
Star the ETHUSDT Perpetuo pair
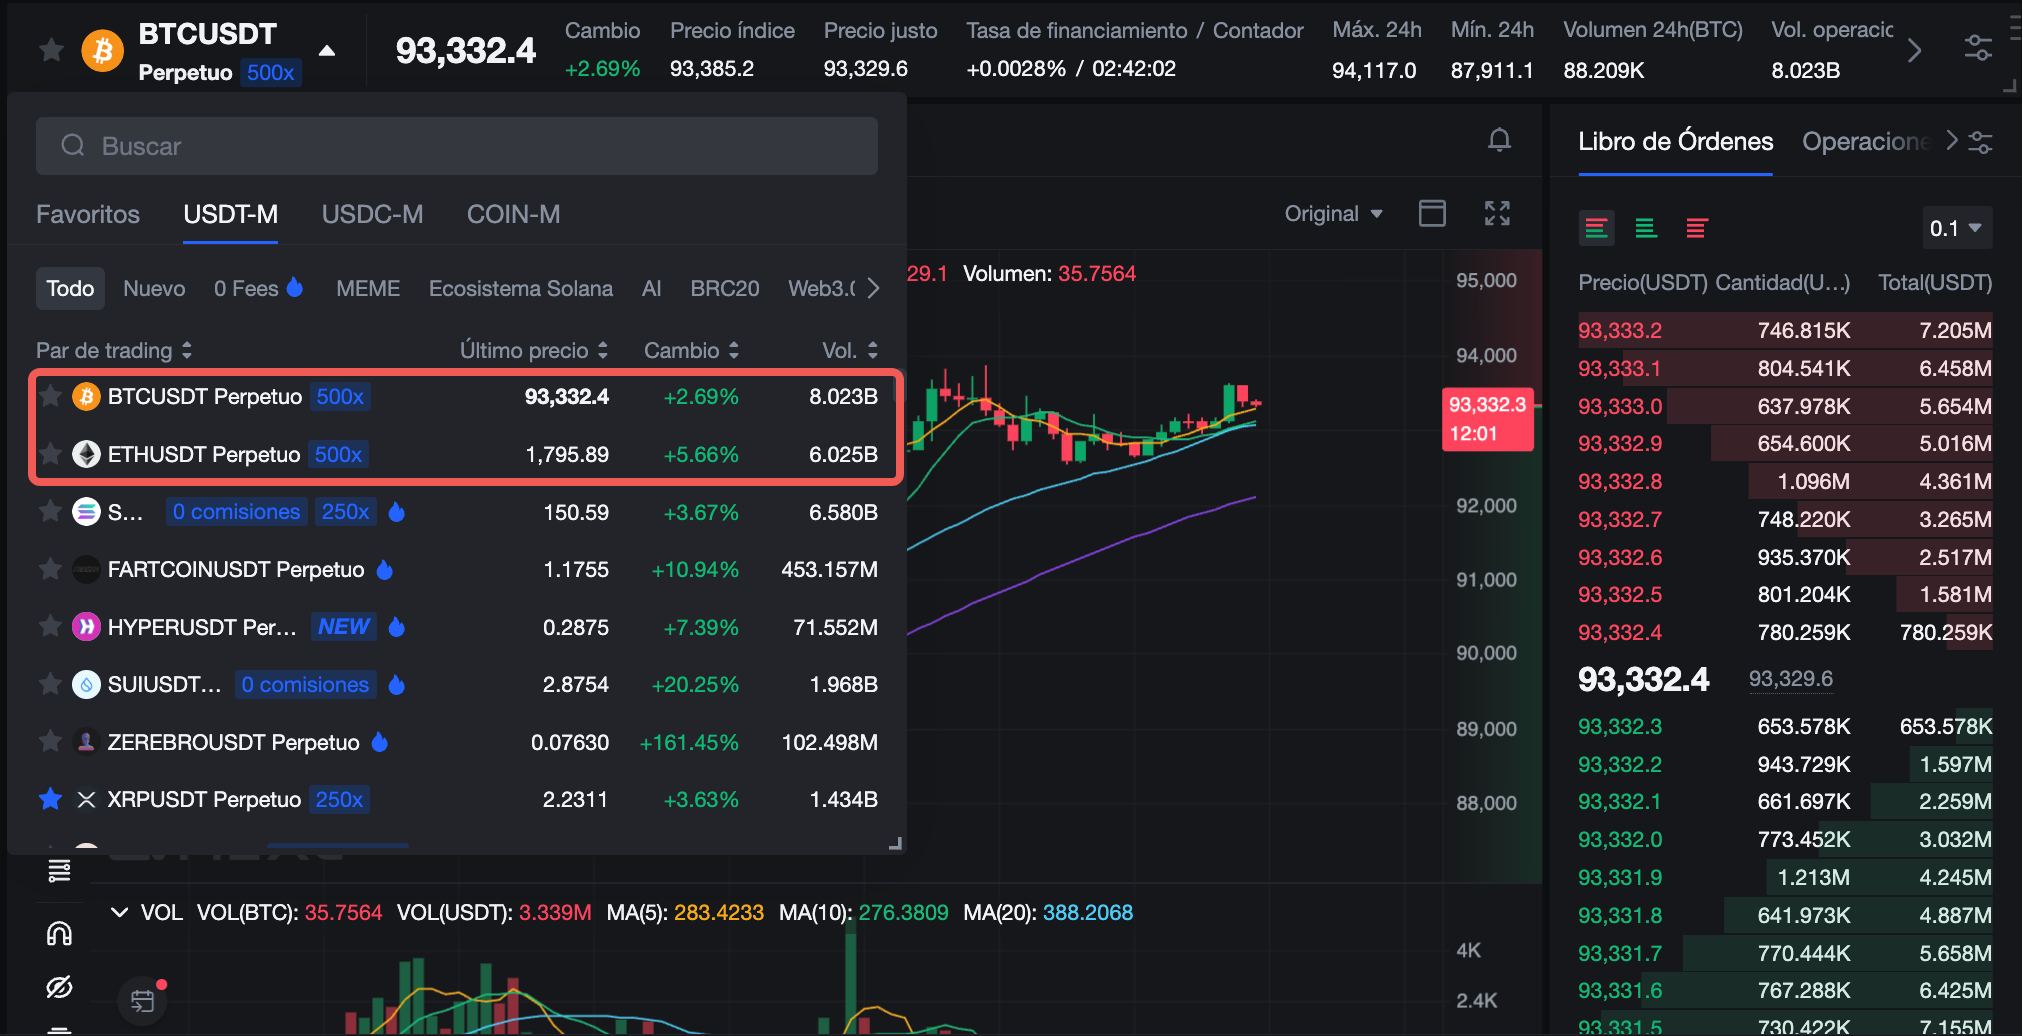click(x=50, y=454)
